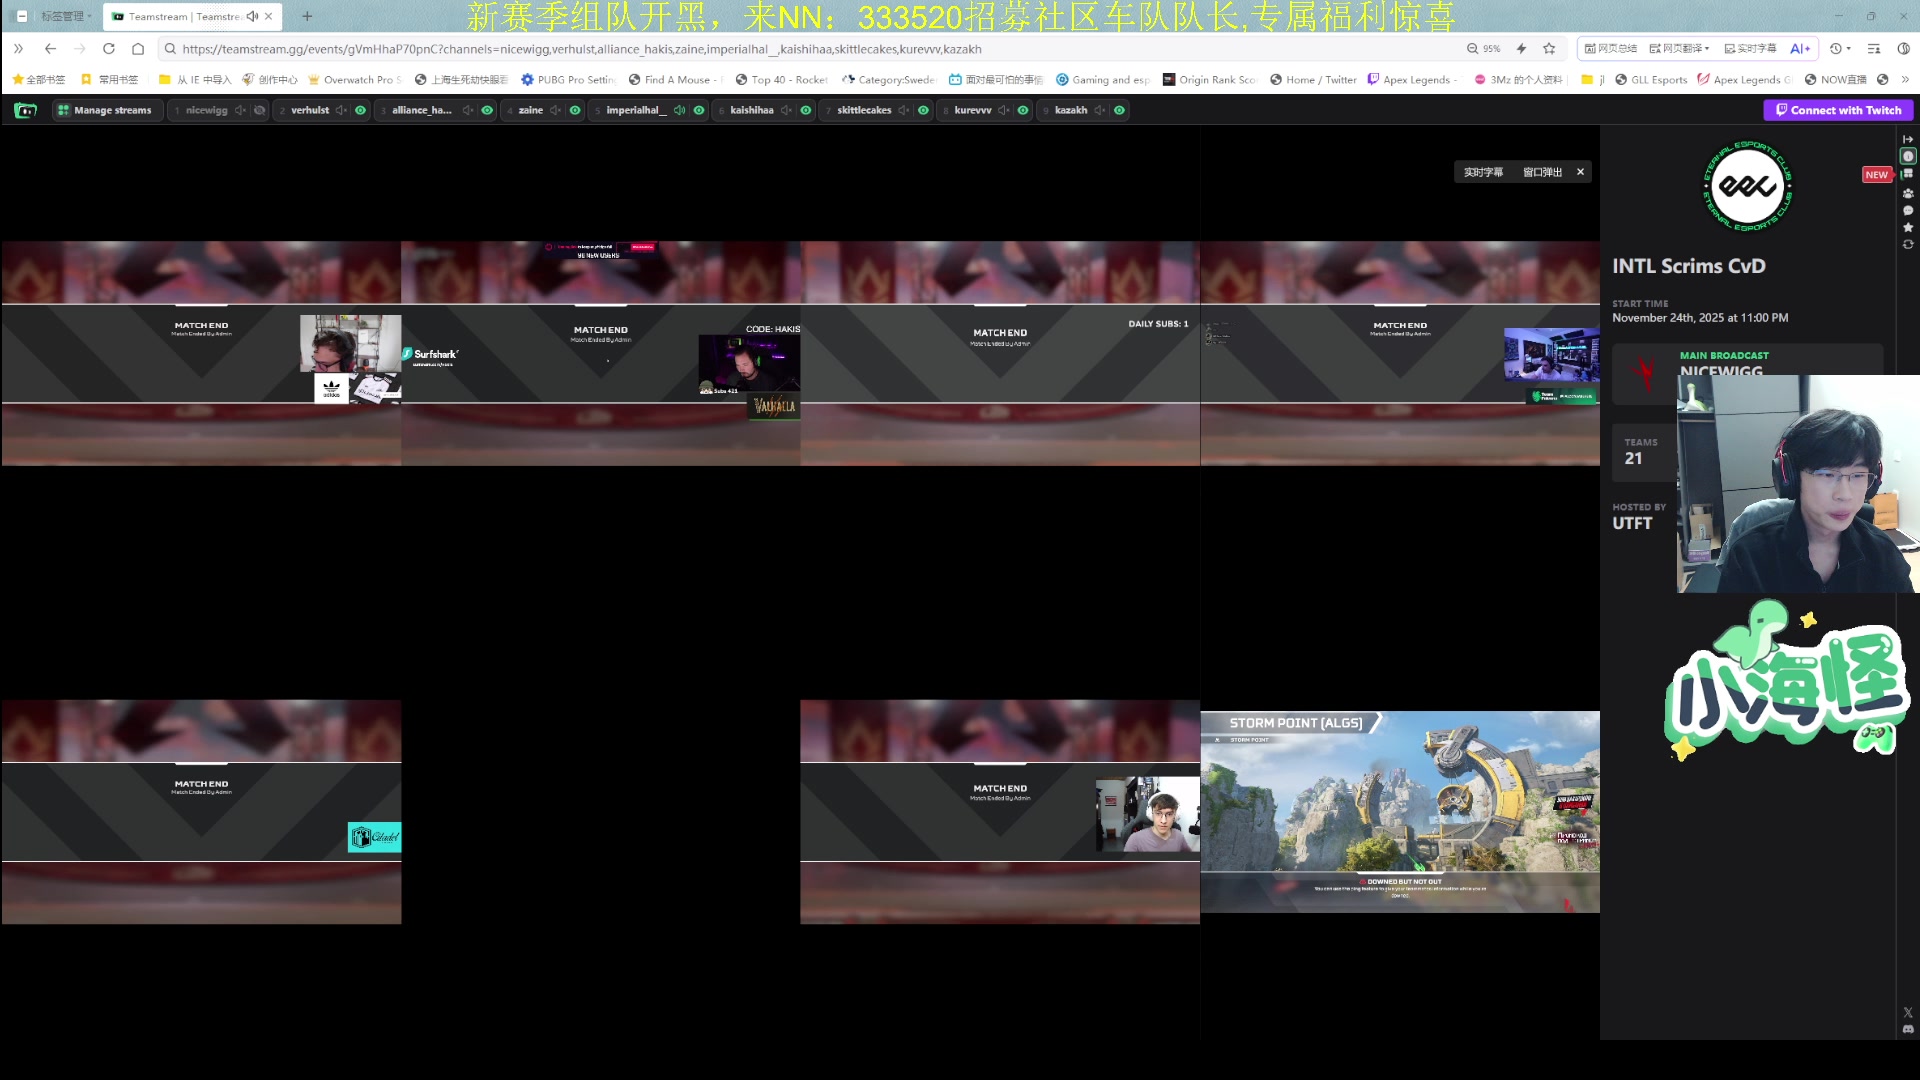Collapse the right sidebar with arrow icon

coord(1907,139)
